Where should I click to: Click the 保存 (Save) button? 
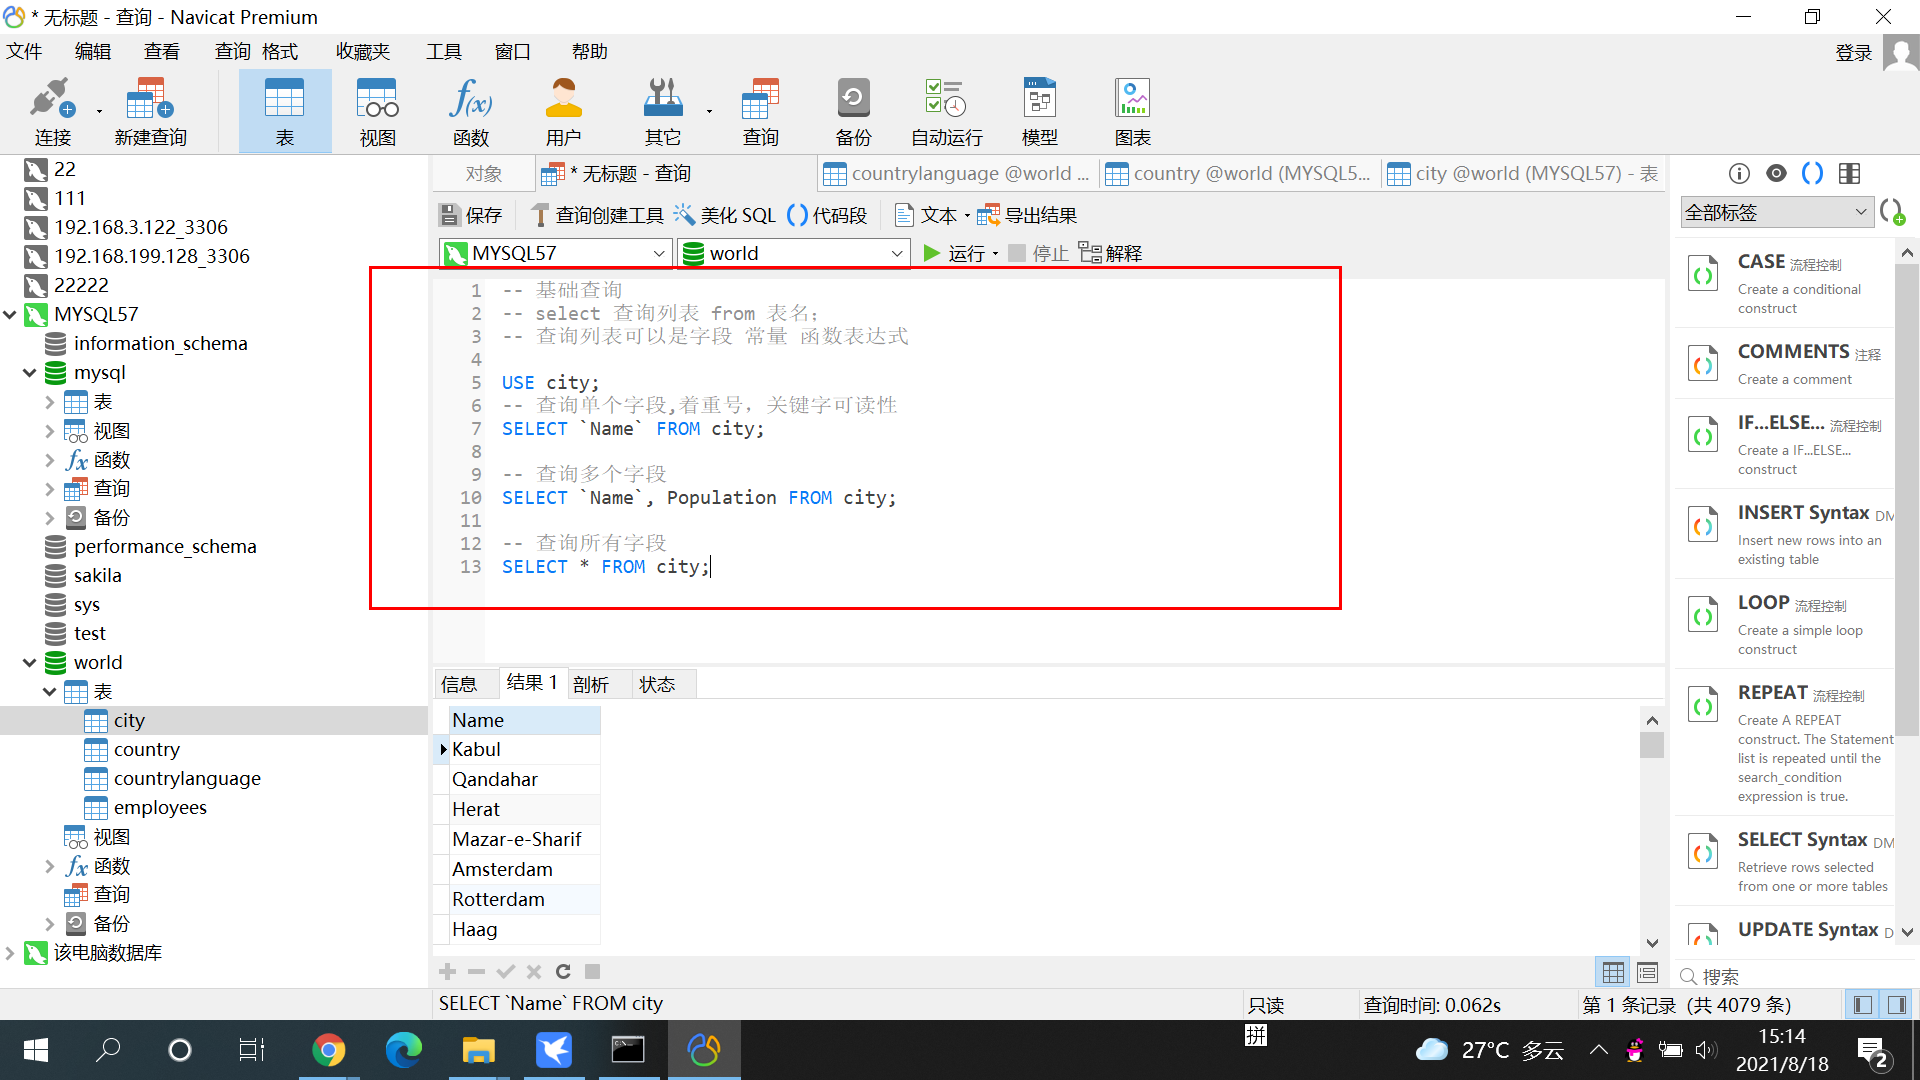pos(470,215)
